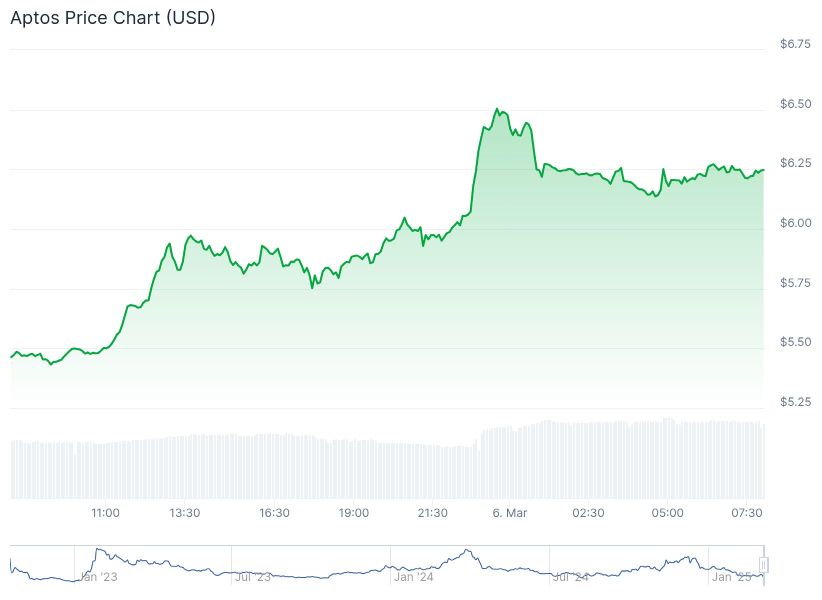Screen dimensions: 822x600
Task: Click the price line's highest peak near $6.50
Action: 498,109
